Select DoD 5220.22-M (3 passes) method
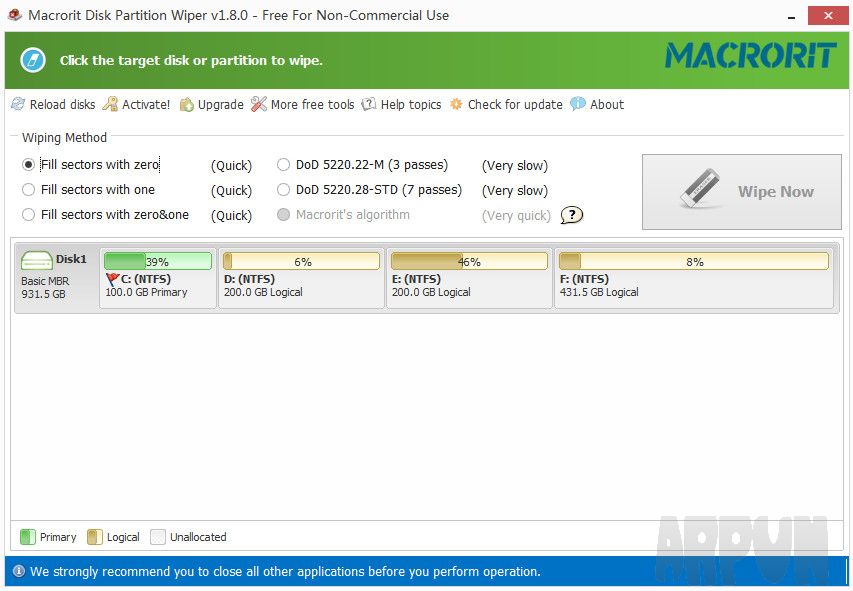Image resolution: width=853 pixels, height=591 pixels. point(283,164)
